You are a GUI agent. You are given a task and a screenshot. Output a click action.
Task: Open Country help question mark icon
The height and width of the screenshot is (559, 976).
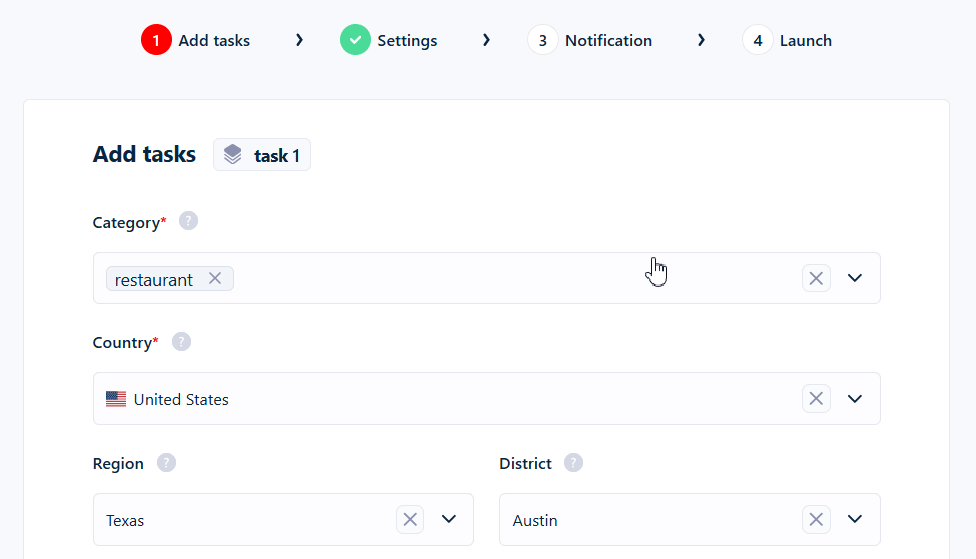[x=181, y=342]
